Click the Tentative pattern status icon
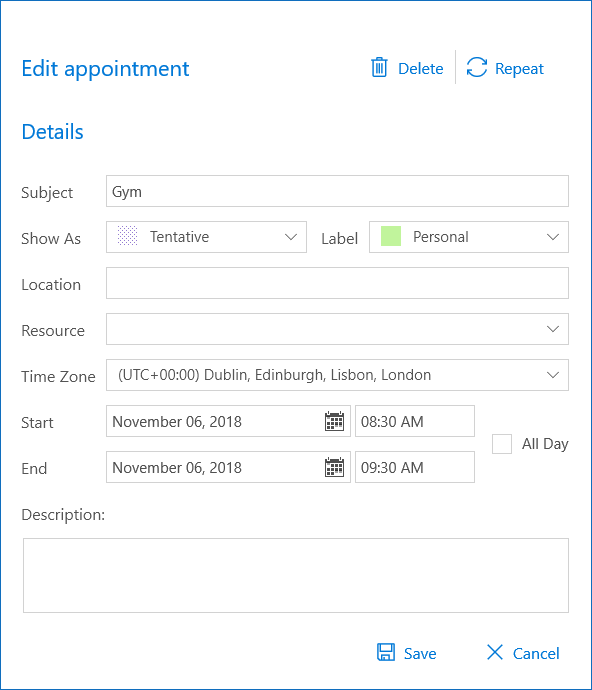 click(128, 236)
